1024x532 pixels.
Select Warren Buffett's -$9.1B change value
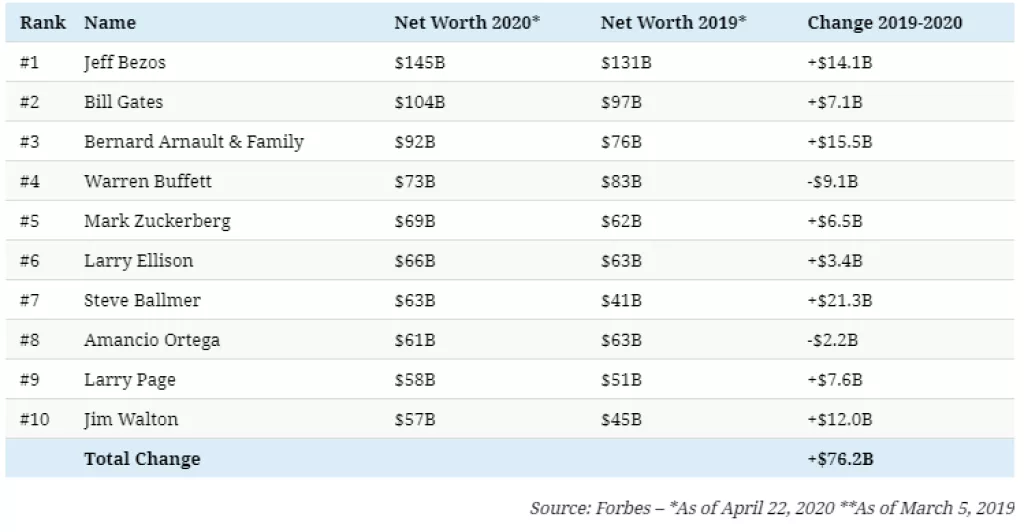tap(833, 181)
